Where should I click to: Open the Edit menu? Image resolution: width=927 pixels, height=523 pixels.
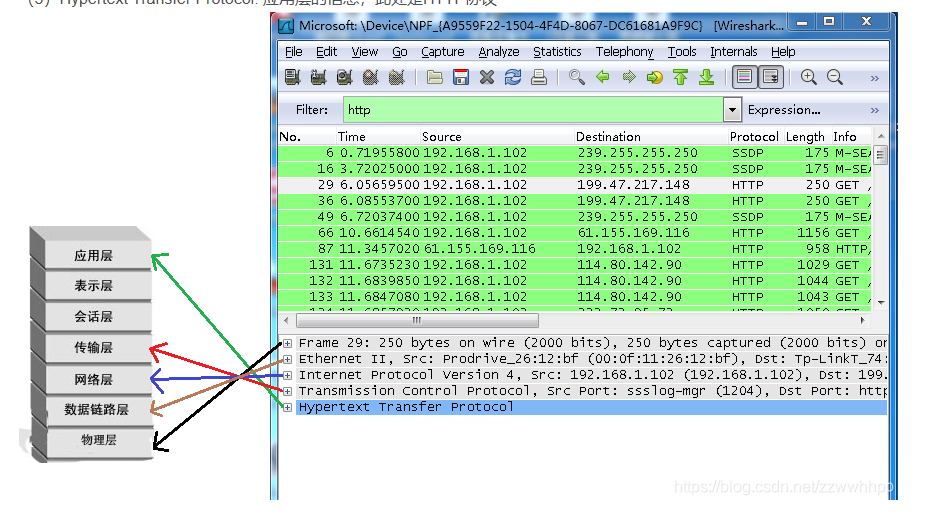(326, 52)
